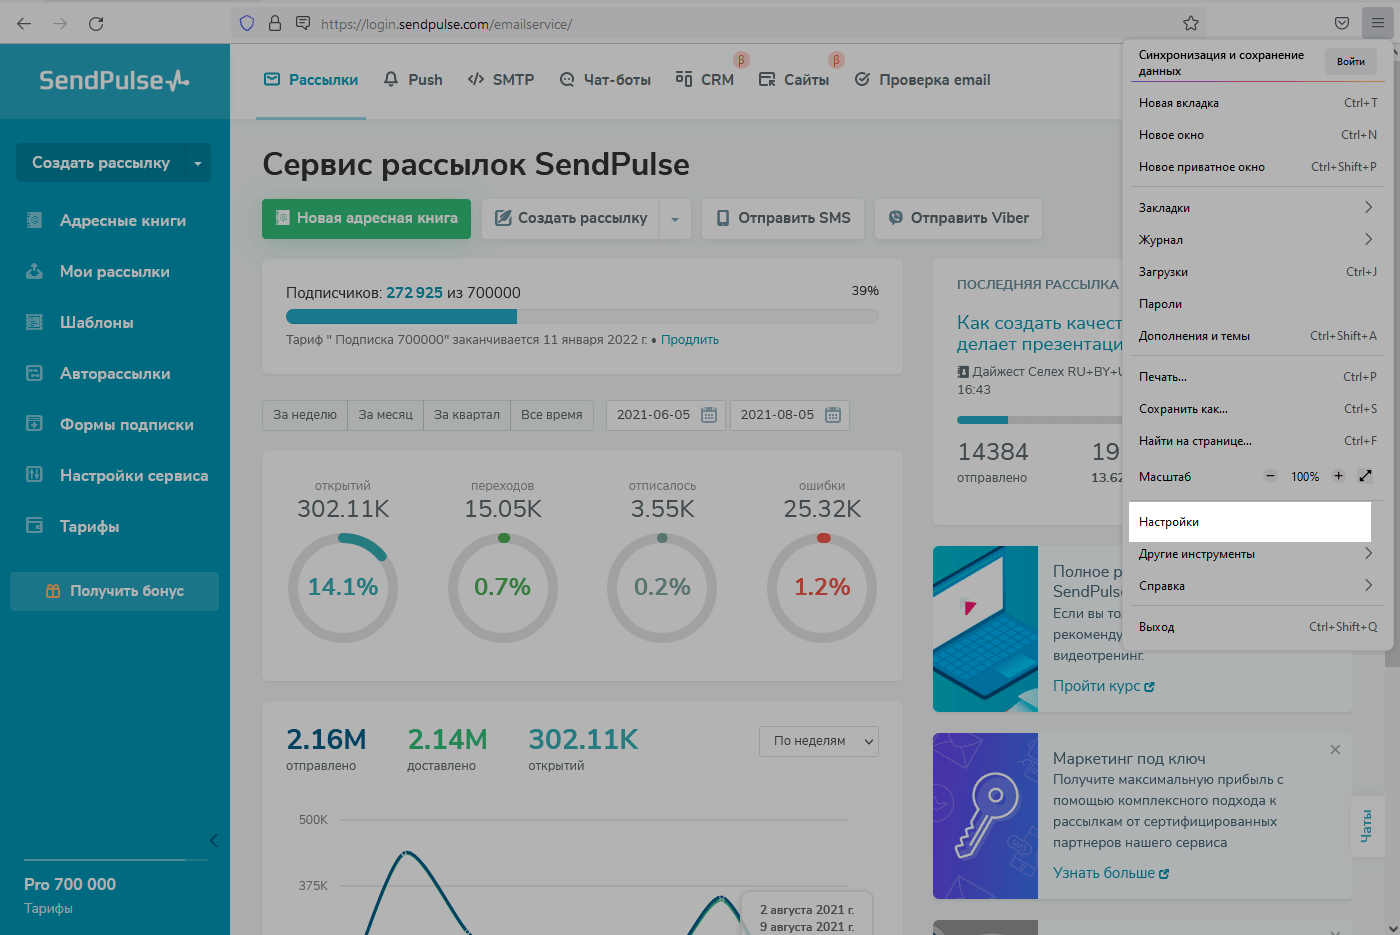
Task: Expand Журнал submenu
Action: pyautogui.click(x=1257, y=239)
